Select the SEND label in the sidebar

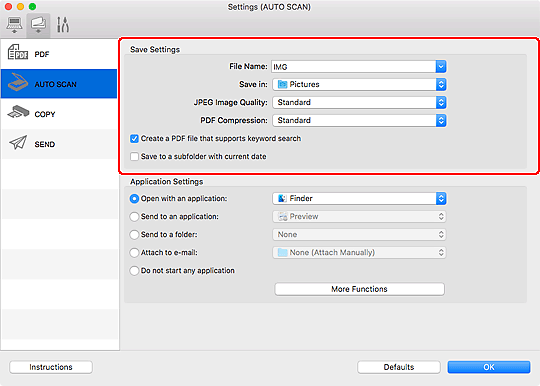pyautogui.click(x=45, y=144)
